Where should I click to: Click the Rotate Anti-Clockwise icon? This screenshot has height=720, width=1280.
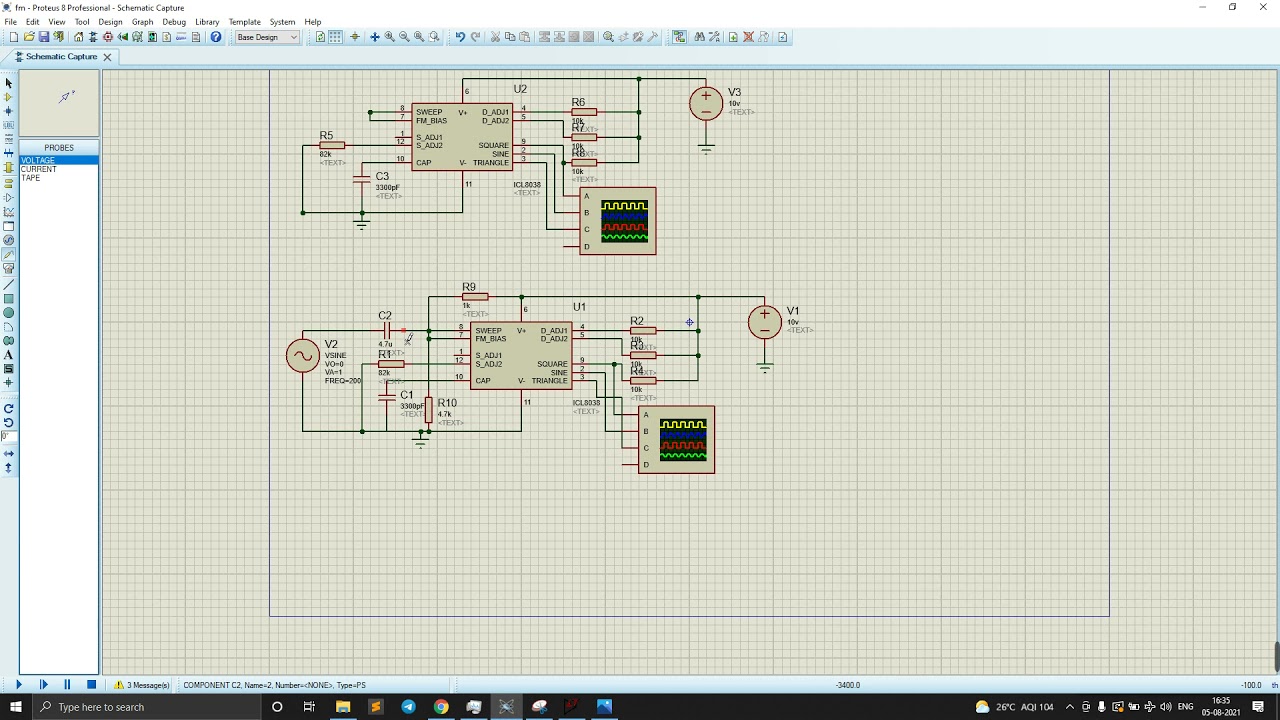pyautogui.click(x=9, y=422)
